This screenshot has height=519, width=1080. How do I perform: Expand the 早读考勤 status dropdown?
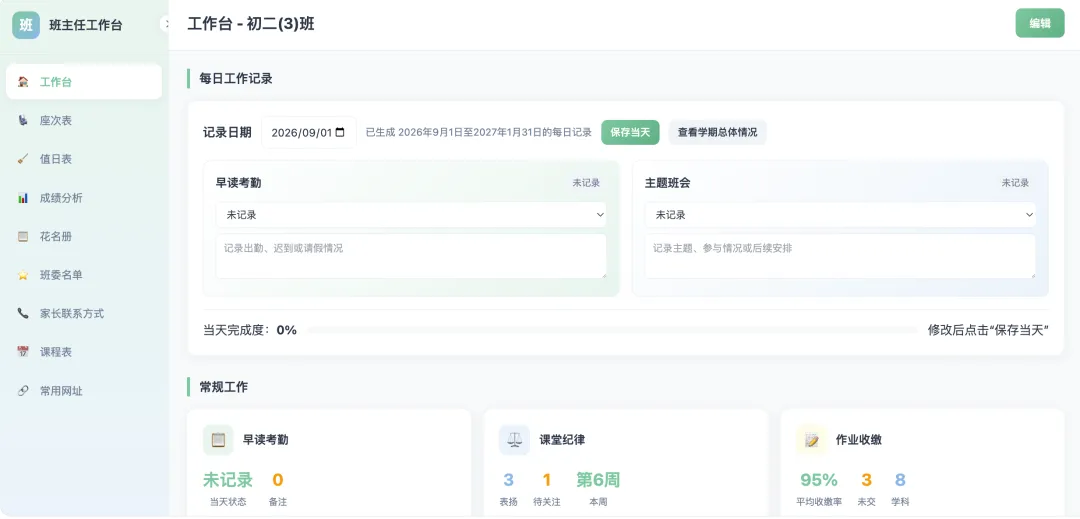(411, 215)
